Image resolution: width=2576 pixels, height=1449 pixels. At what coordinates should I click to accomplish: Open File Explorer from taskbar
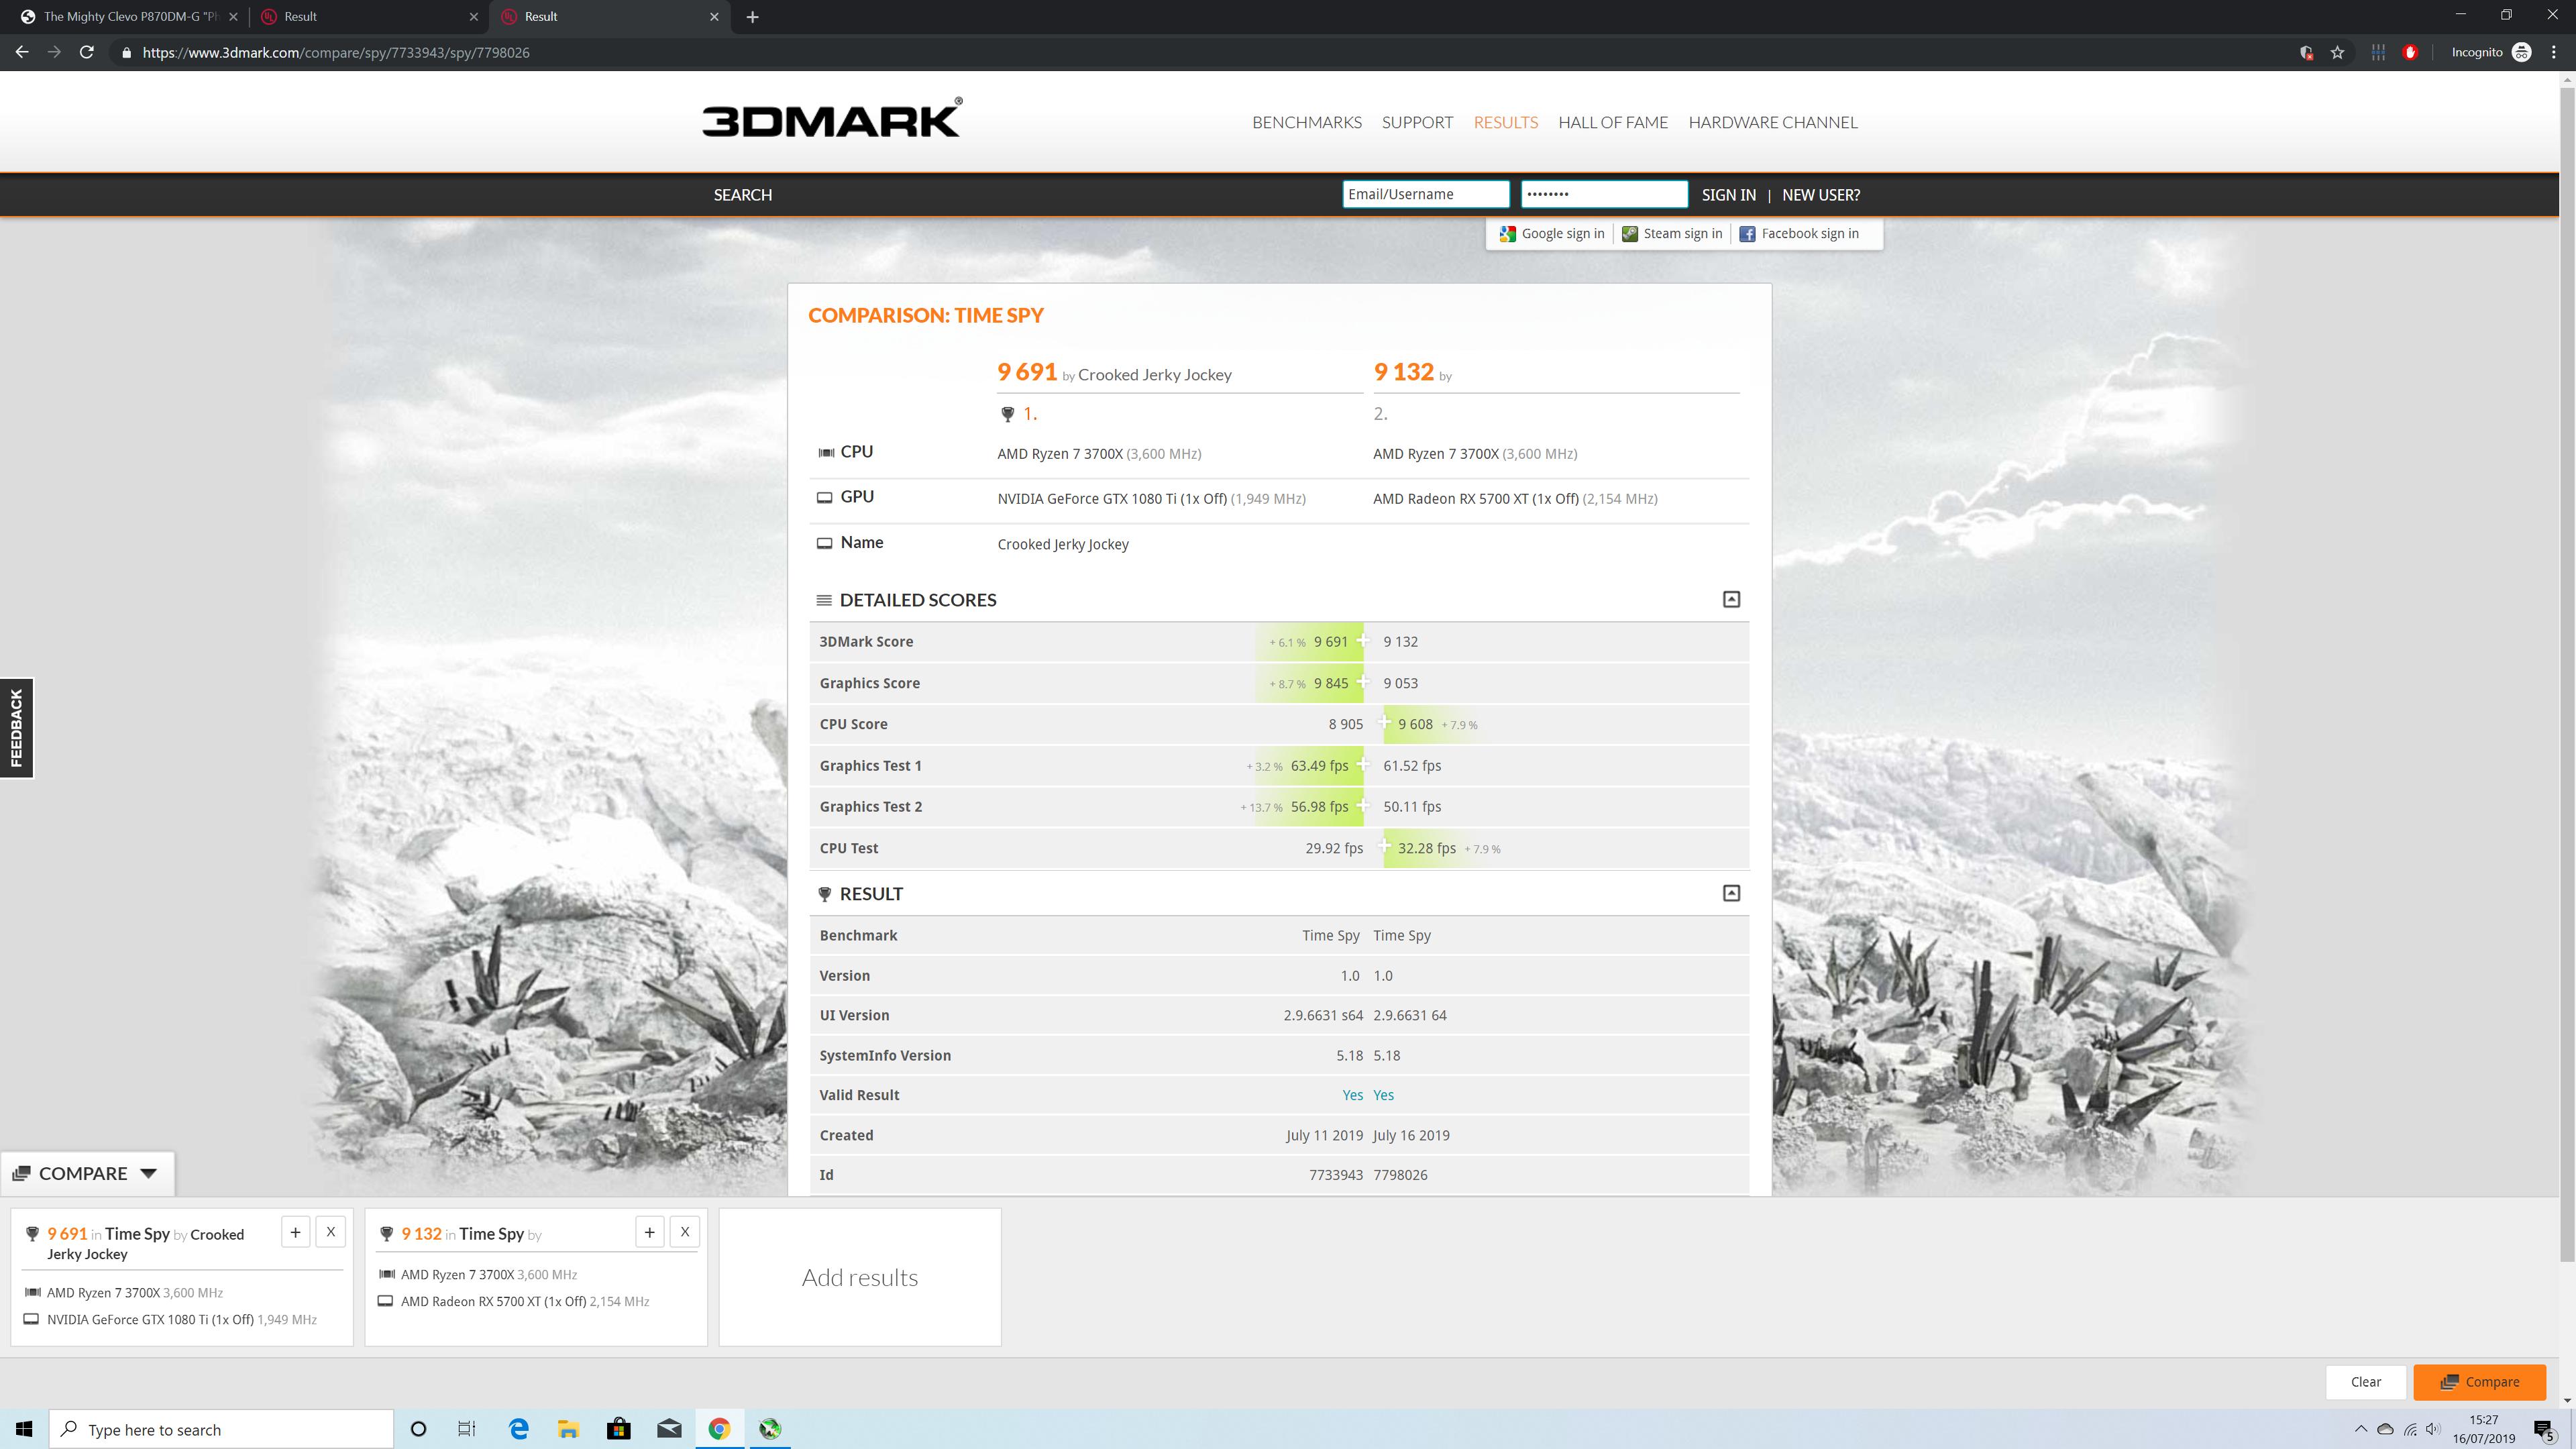click(568, 1429)
